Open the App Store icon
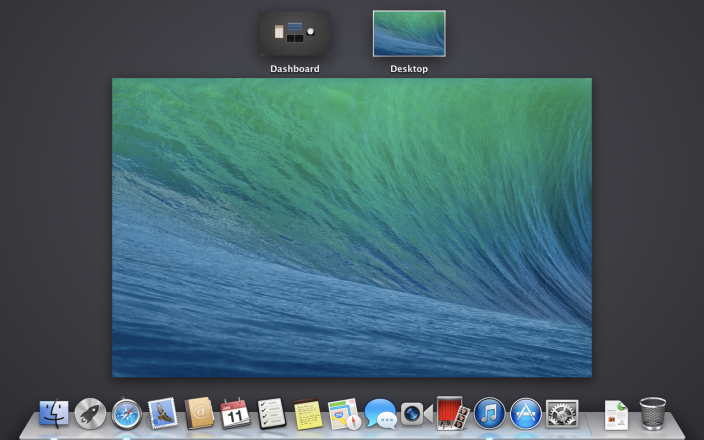The width and height of the screenshot is (704, 440). click(525, 413)
